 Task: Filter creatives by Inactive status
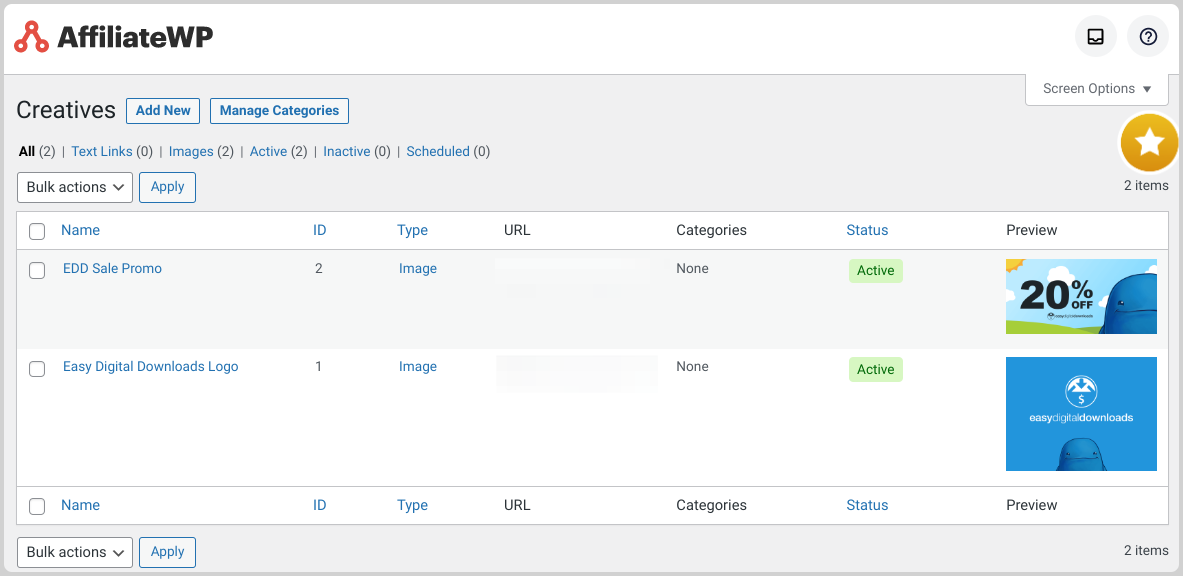click(x=347, y=152)
